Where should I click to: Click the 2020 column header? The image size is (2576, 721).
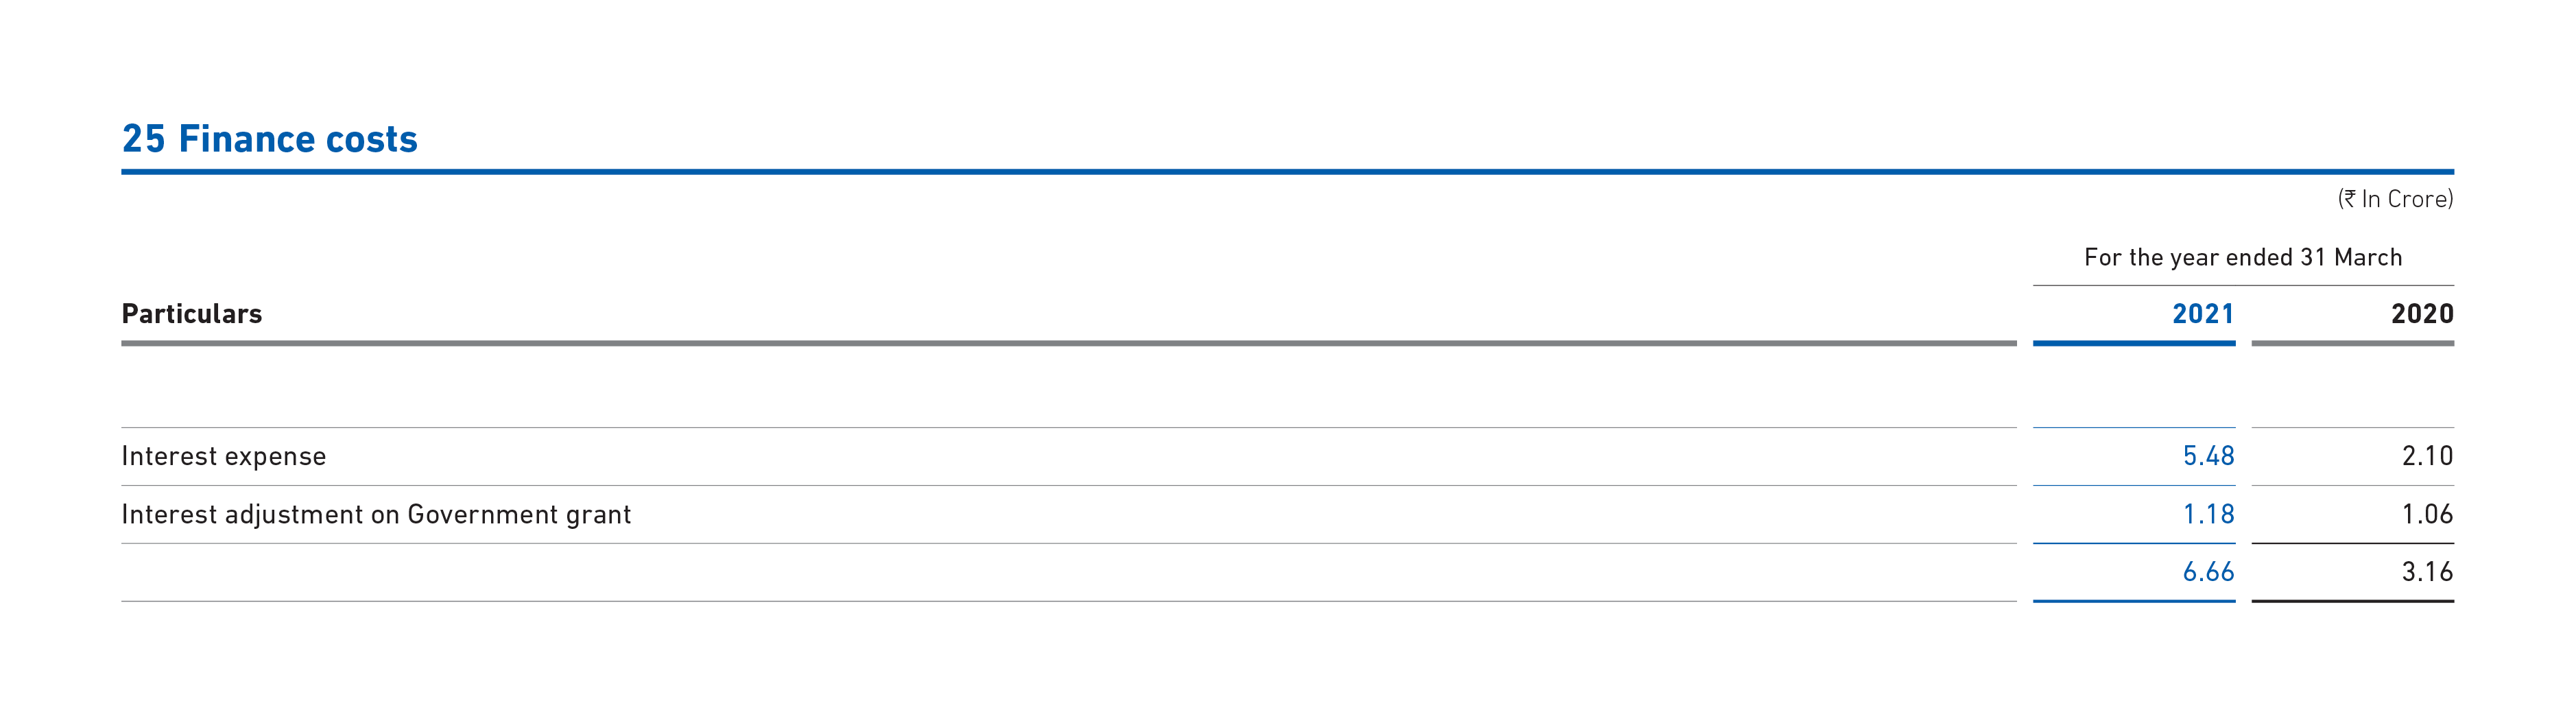coord(2422,314)
